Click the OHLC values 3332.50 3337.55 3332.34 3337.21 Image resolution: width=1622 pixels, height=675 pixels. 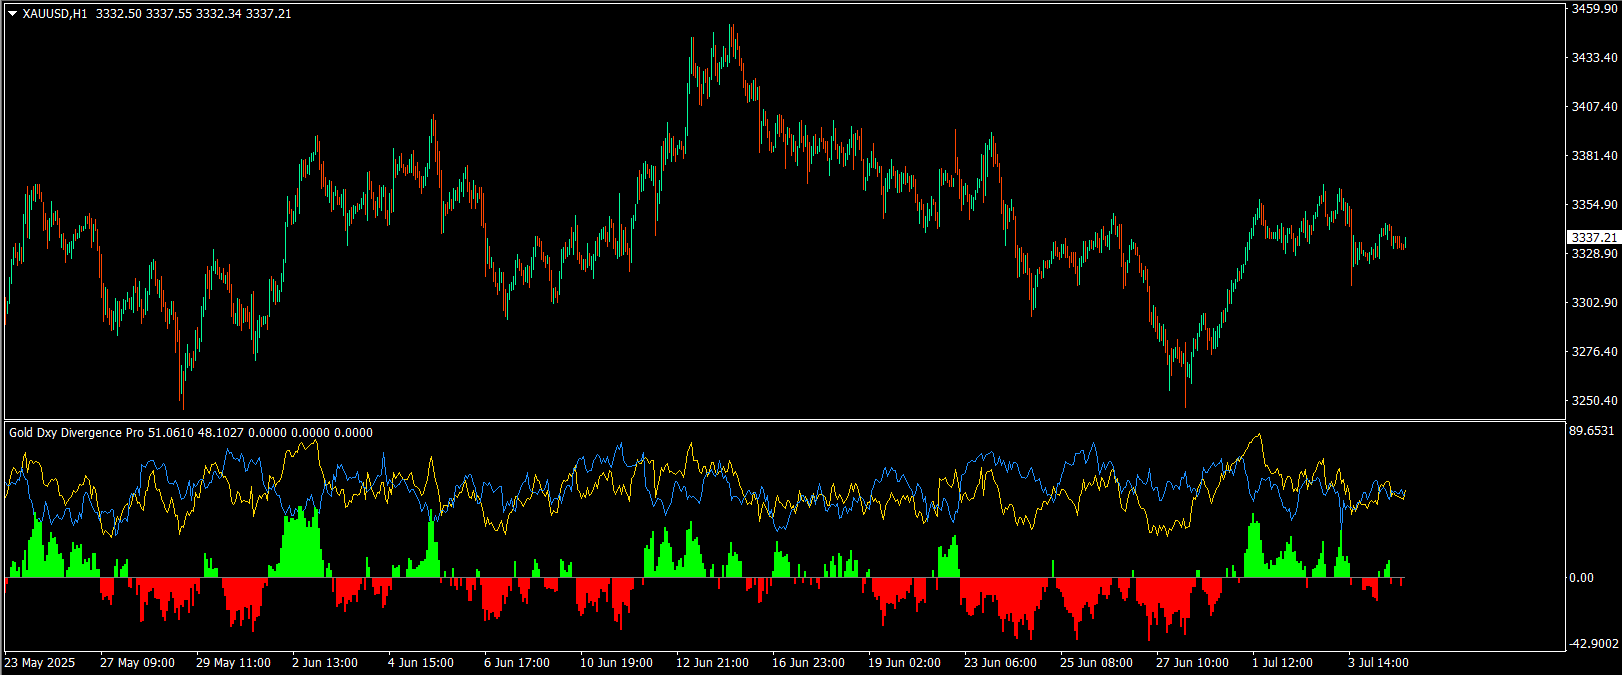[x=194, y=14]
